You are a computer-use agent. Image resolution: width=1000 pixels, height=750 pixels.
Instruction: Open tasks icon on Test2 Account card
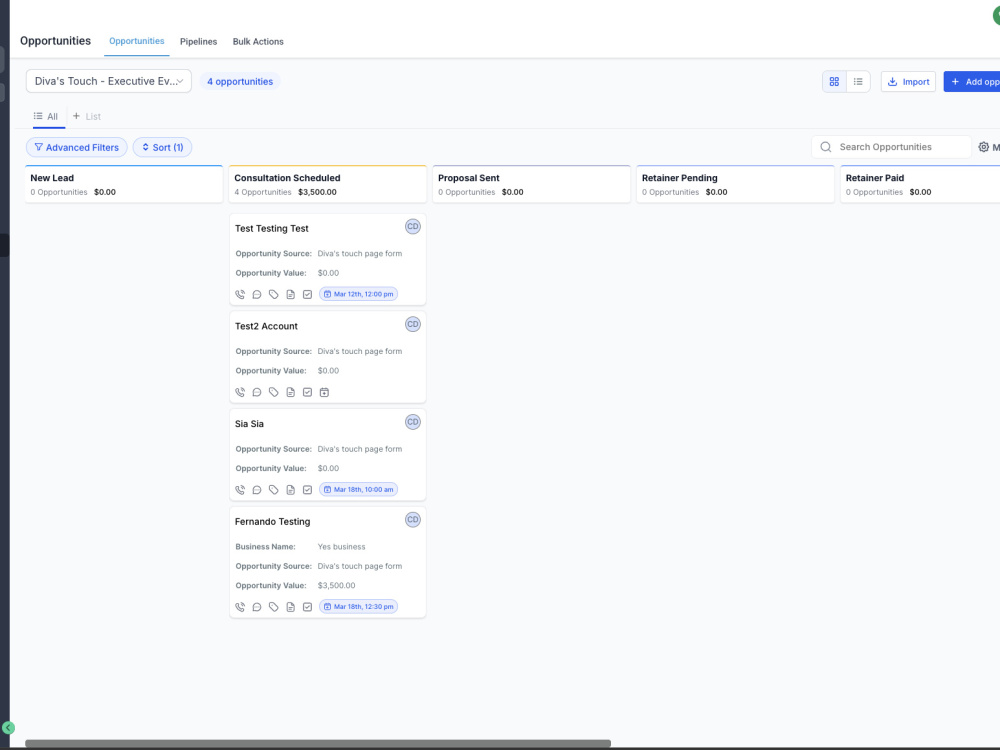click(x=307, y=392)
